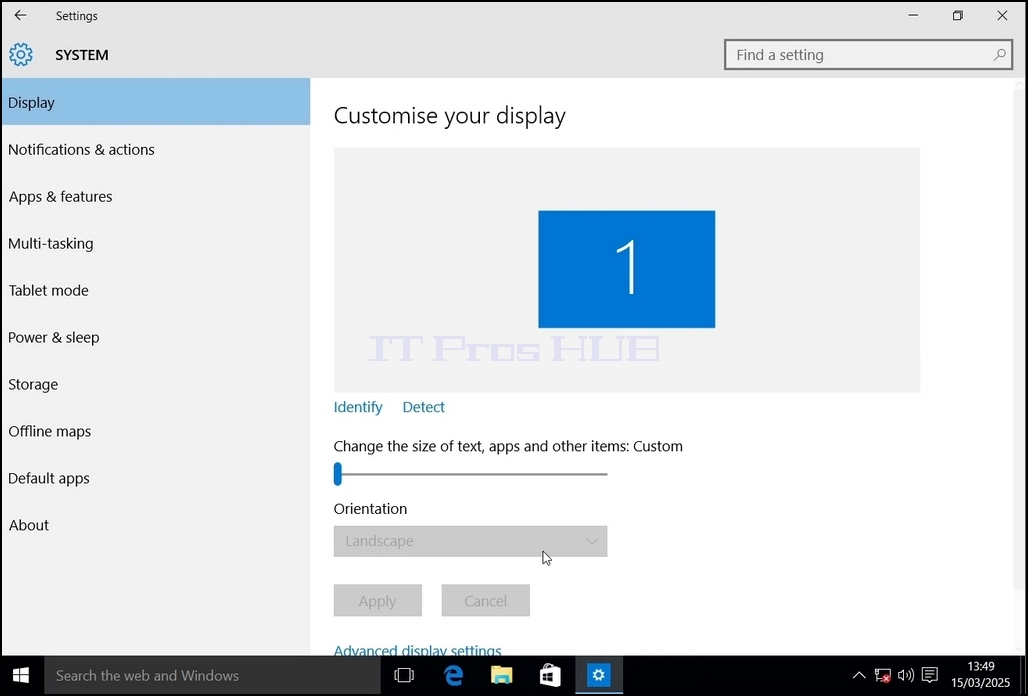Image resolution: width=1028 pixels, height=696 pixels.
Task: Launch Microsoft Edge from the taskbar
Action: tap(453, 675)
